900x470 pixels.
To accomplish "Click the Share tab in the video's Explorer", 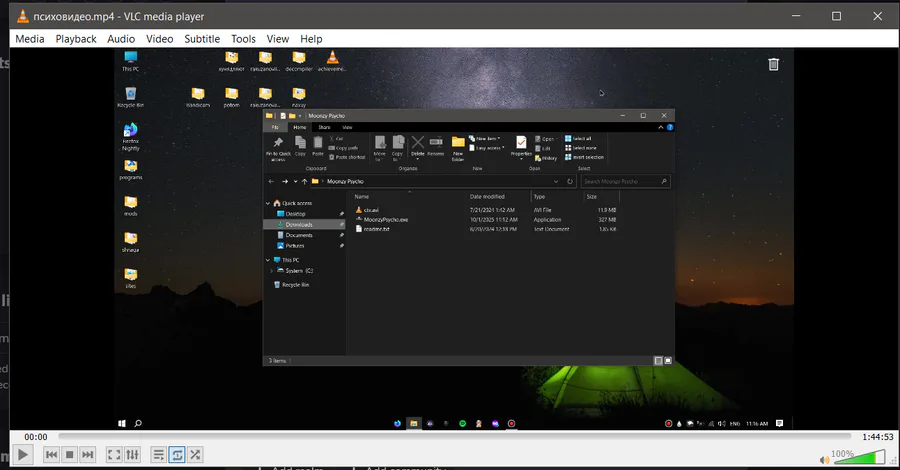I will point(324,127).
